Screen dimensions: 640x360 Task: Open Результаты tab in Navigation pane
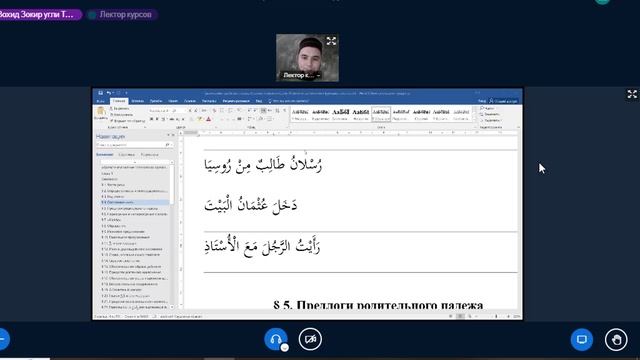149,155
